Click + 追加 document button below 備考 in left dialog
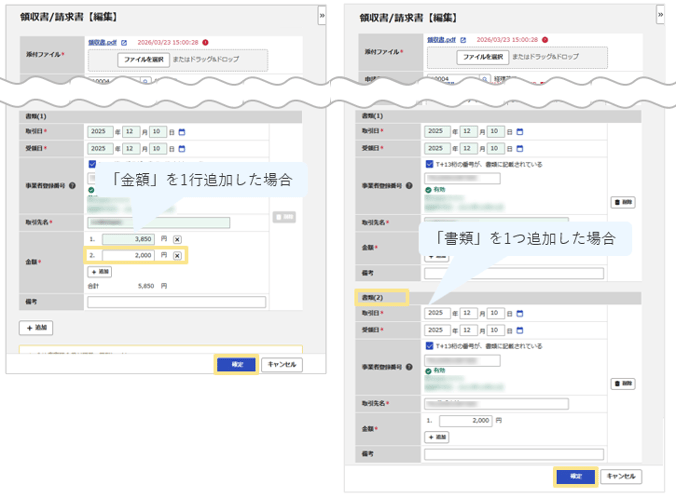Screen dimensions: 676x498 pyautogui.click(x=36, y=328)
